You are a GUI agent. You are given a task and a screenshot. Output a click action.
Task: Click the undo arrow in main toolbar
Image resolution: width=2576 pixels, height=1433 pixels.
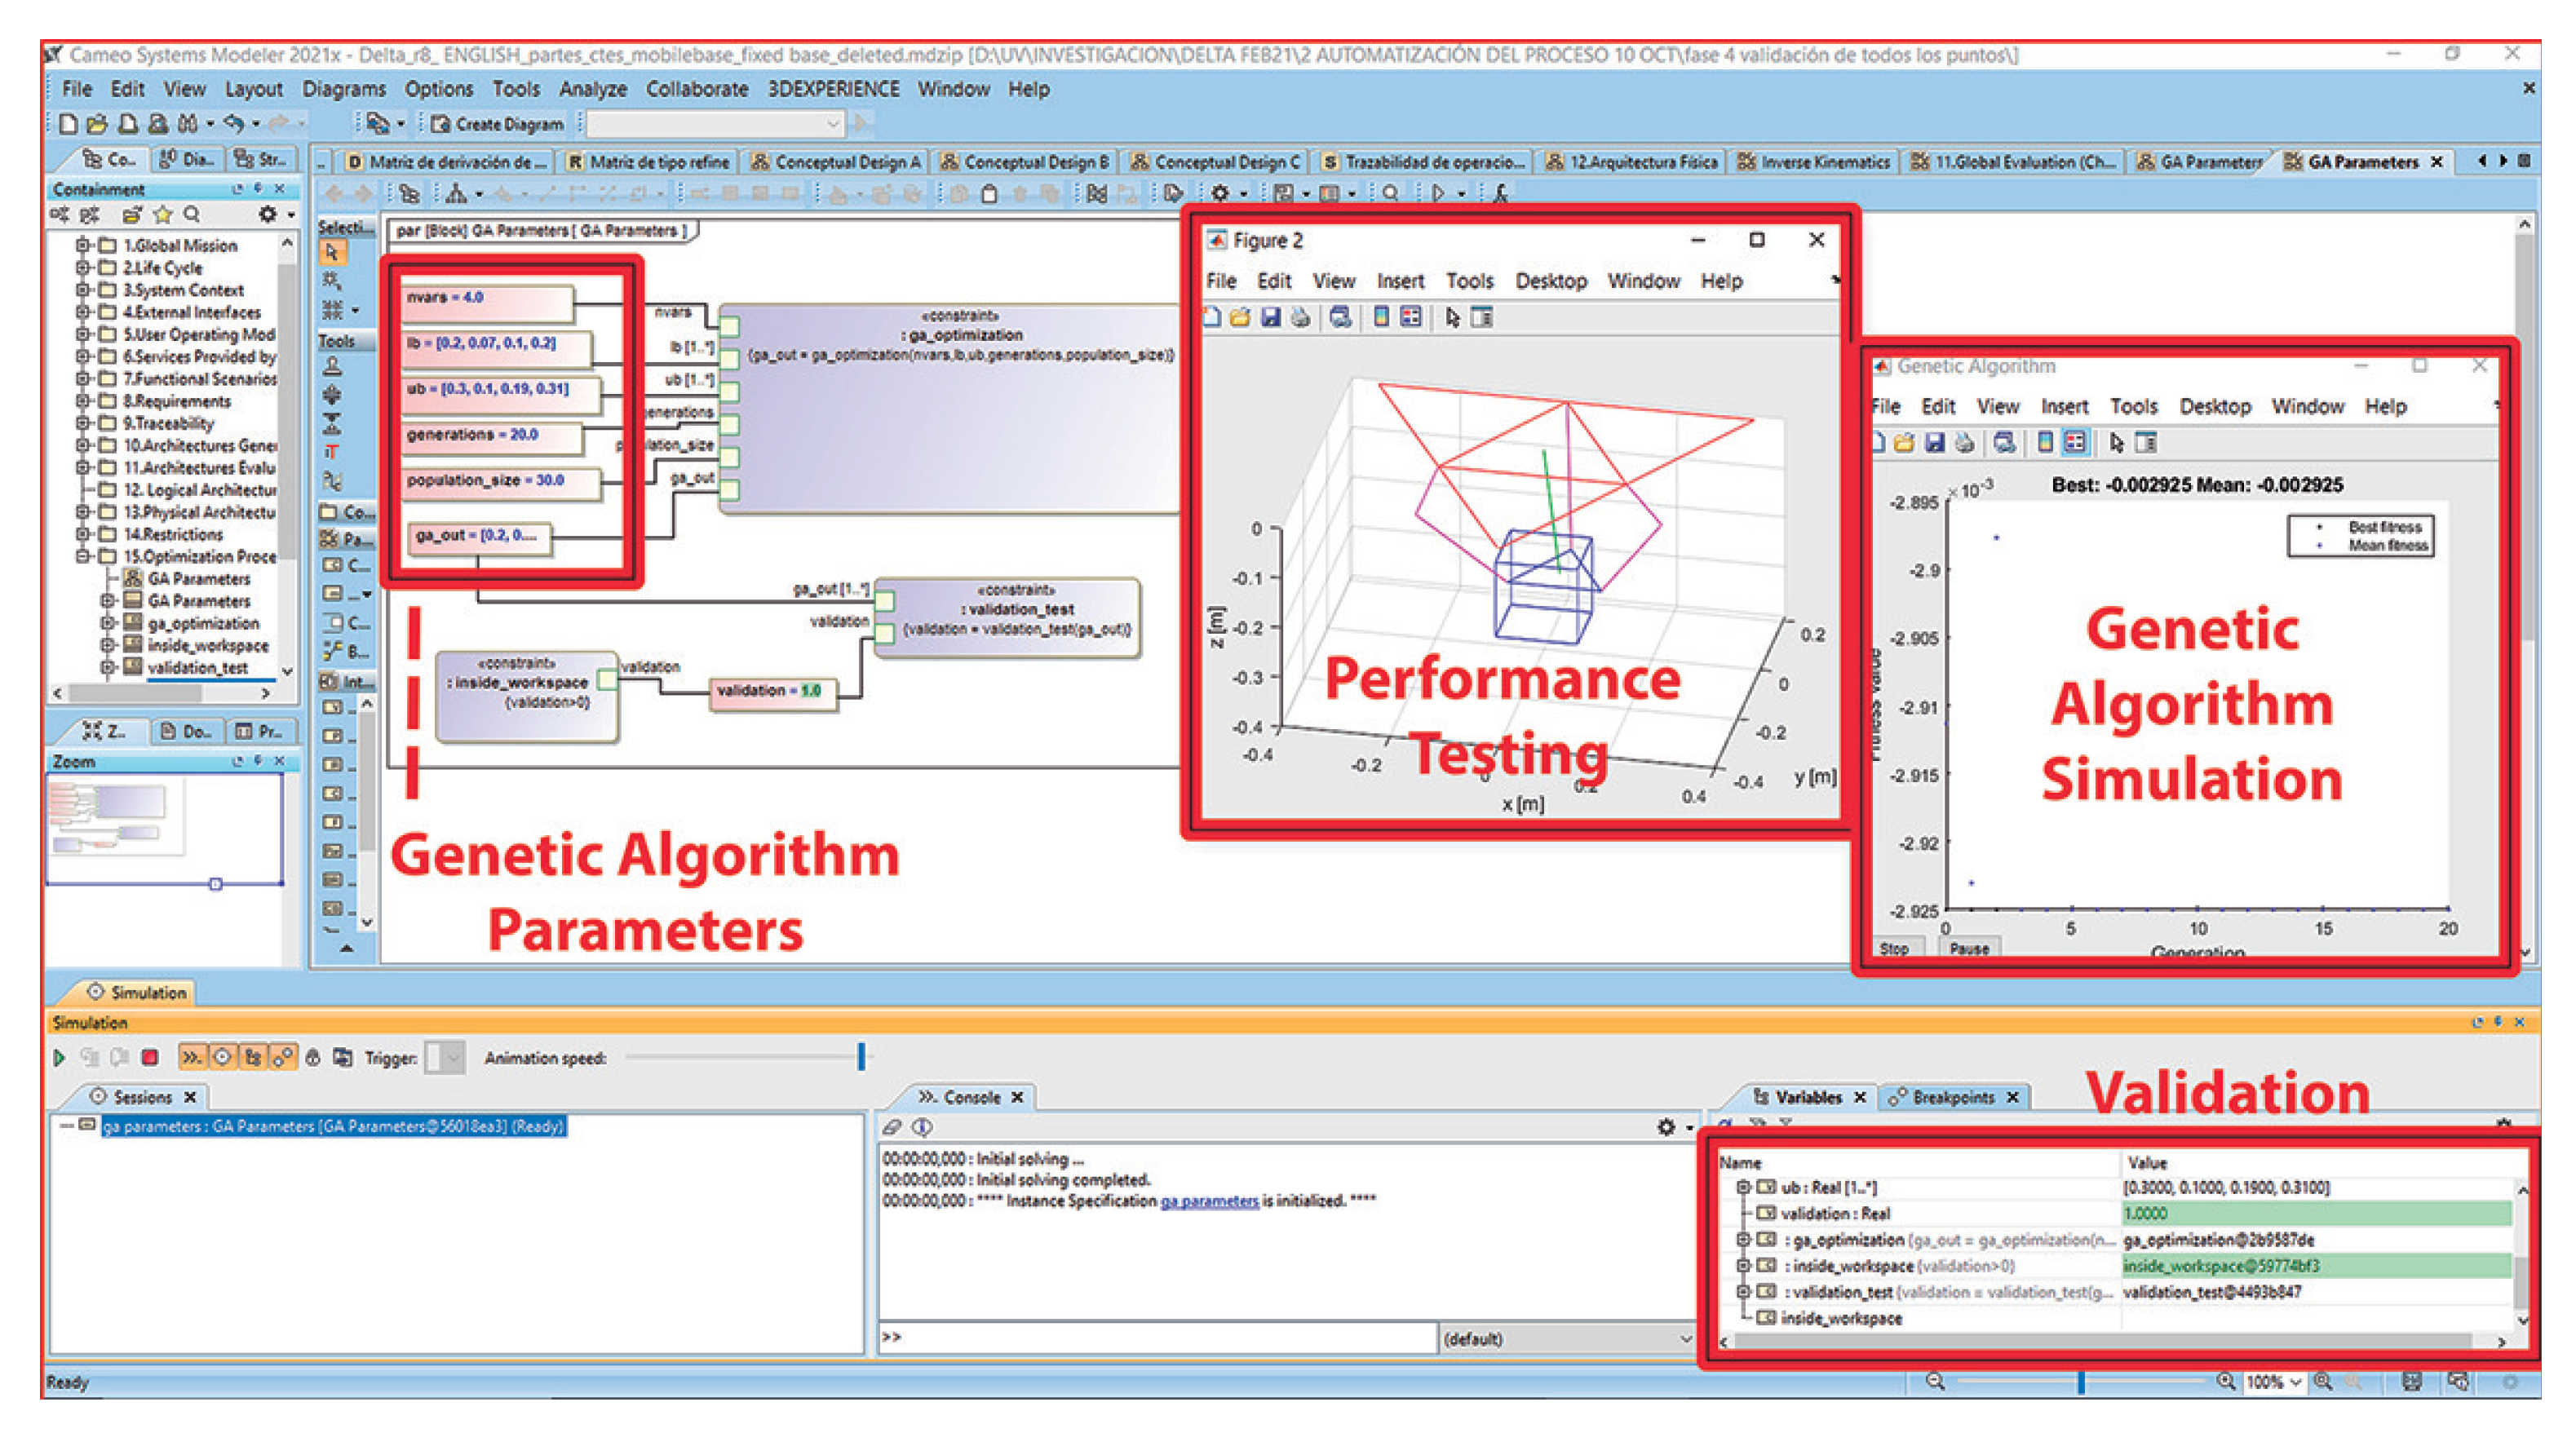coord(234,124)
